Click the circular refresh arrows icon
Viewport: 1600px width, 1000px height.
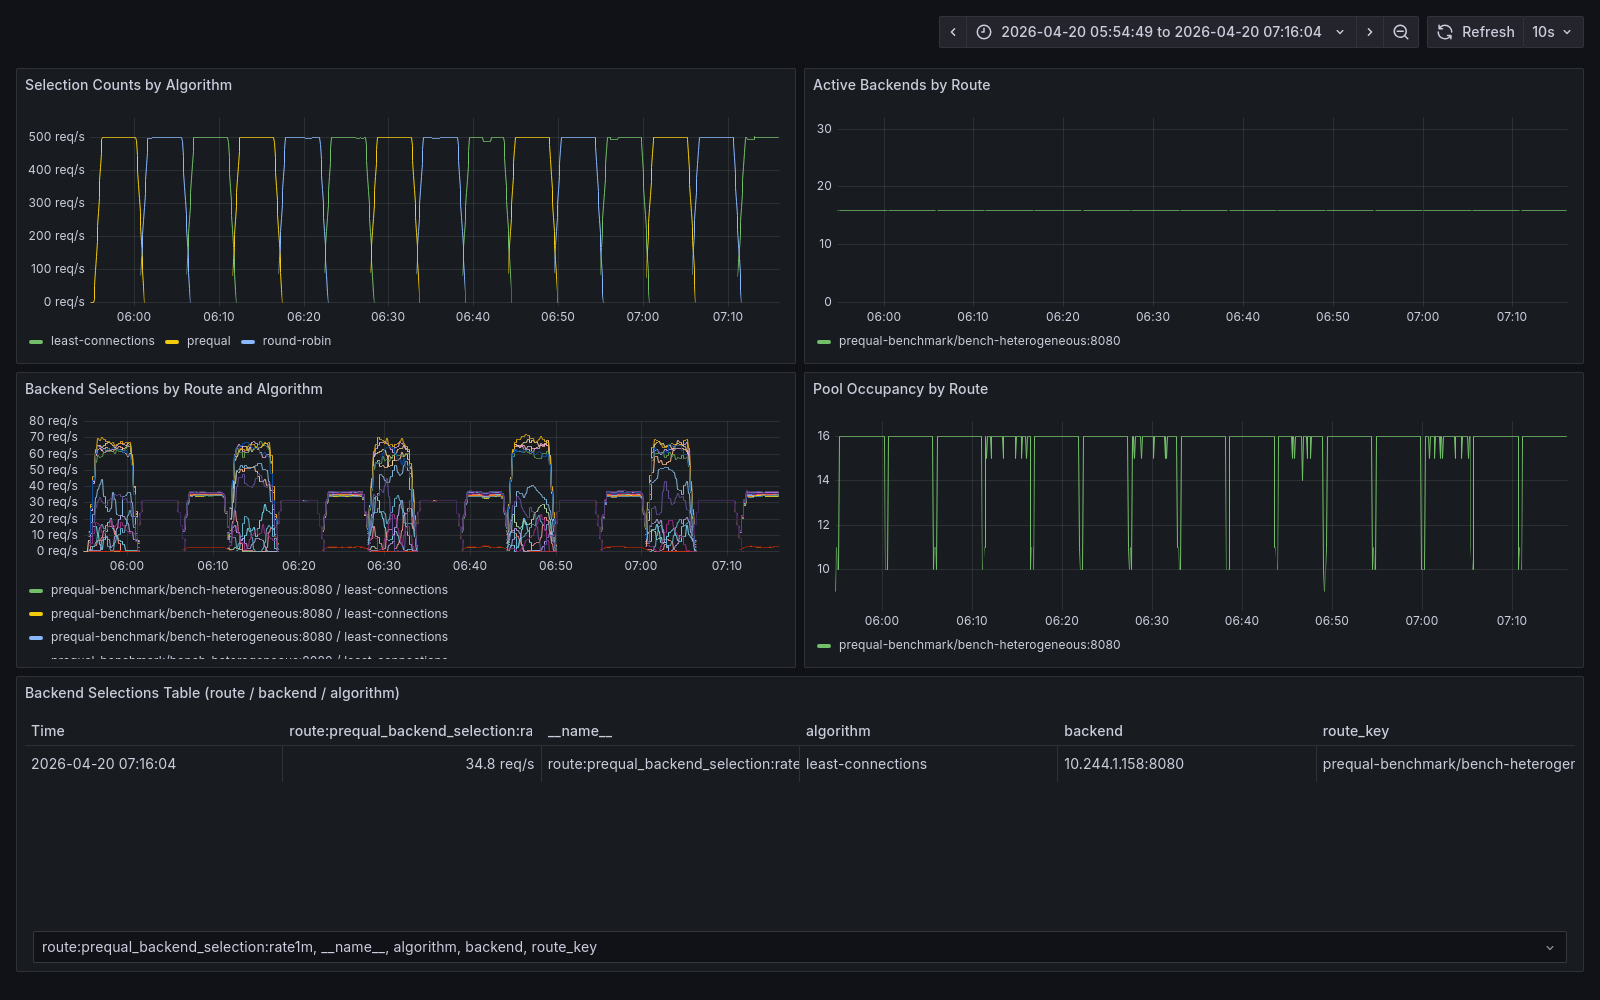(x=1444, y=31)
